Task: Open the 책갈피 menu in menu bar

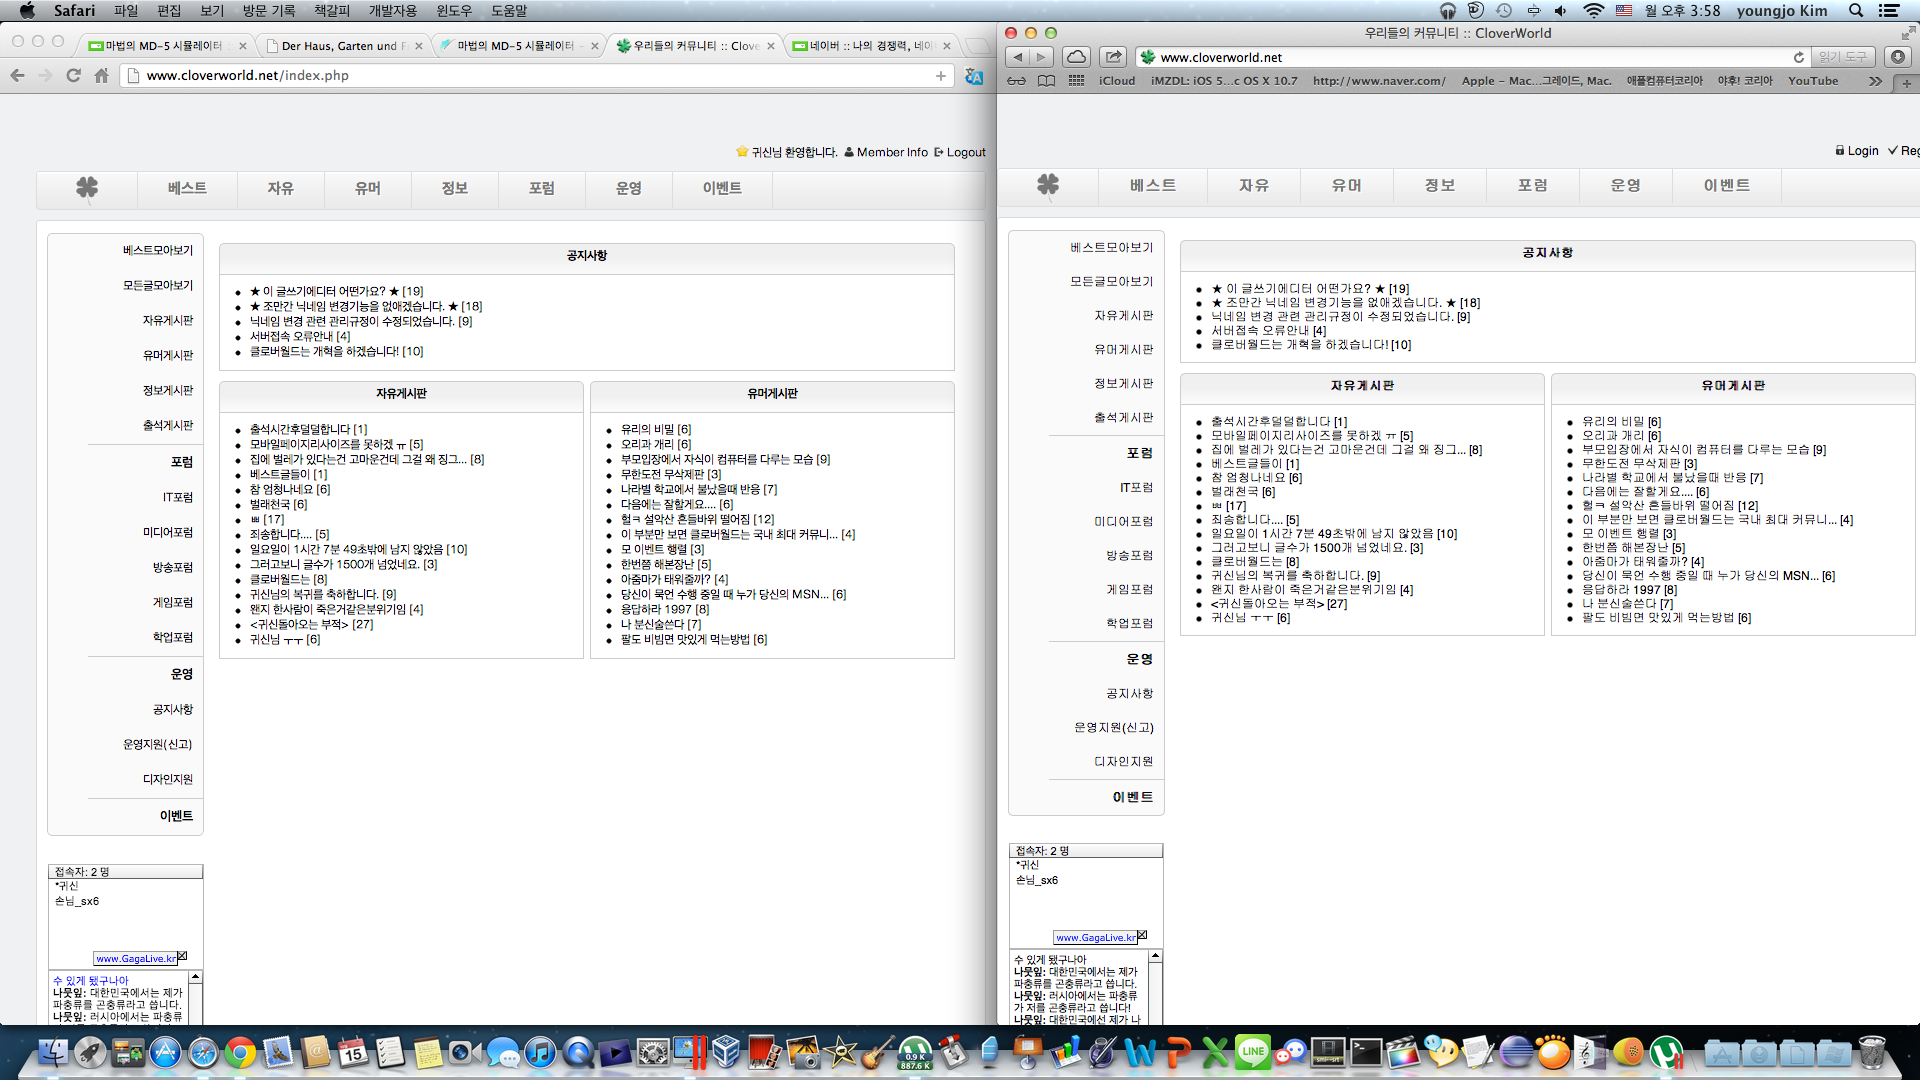Action: pos(332,11)
